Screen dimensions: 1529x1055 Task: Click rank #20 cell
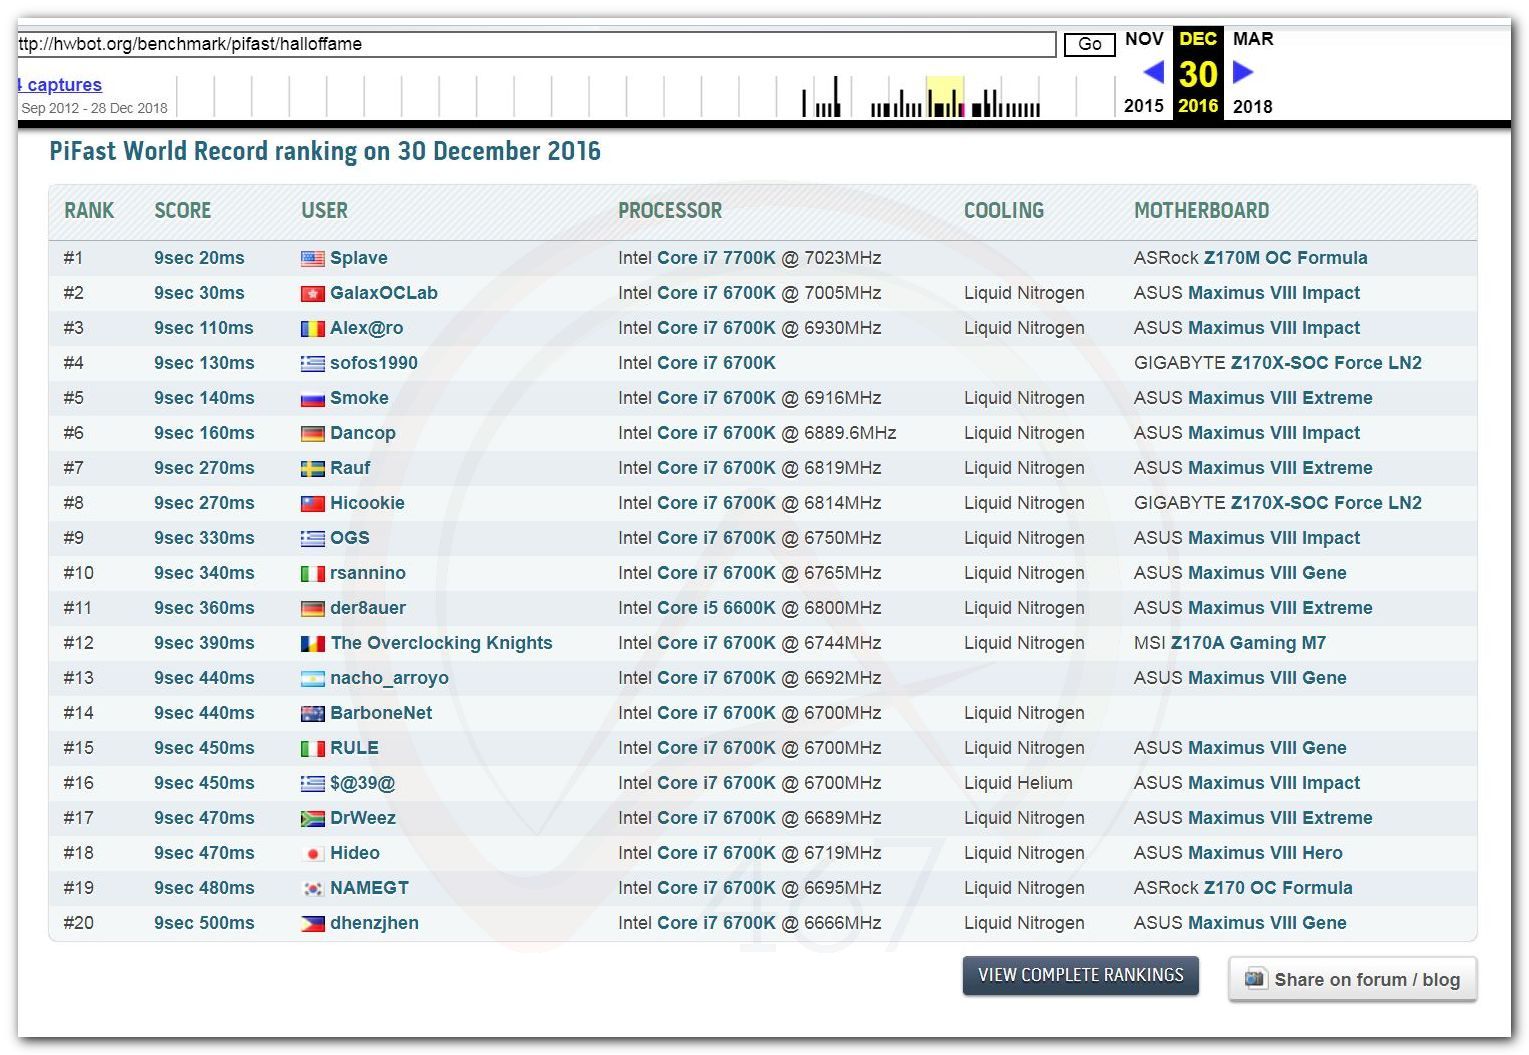click(79, 923)
